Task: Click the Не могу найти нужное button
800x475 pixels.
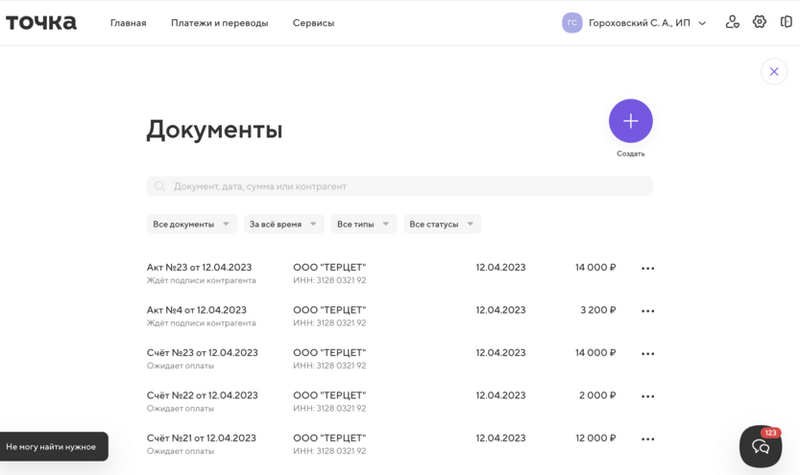Action: click(x=52, y=446)
